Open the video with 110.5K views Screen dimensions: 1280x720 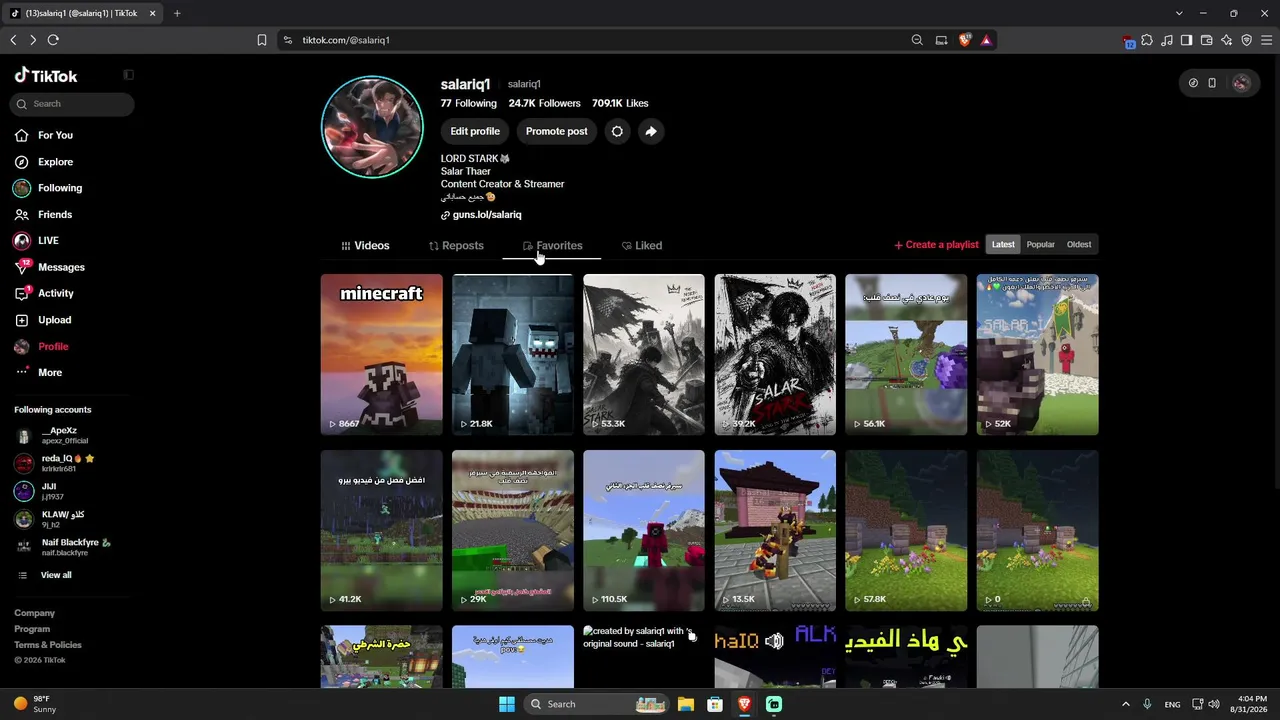click(644, 530)
